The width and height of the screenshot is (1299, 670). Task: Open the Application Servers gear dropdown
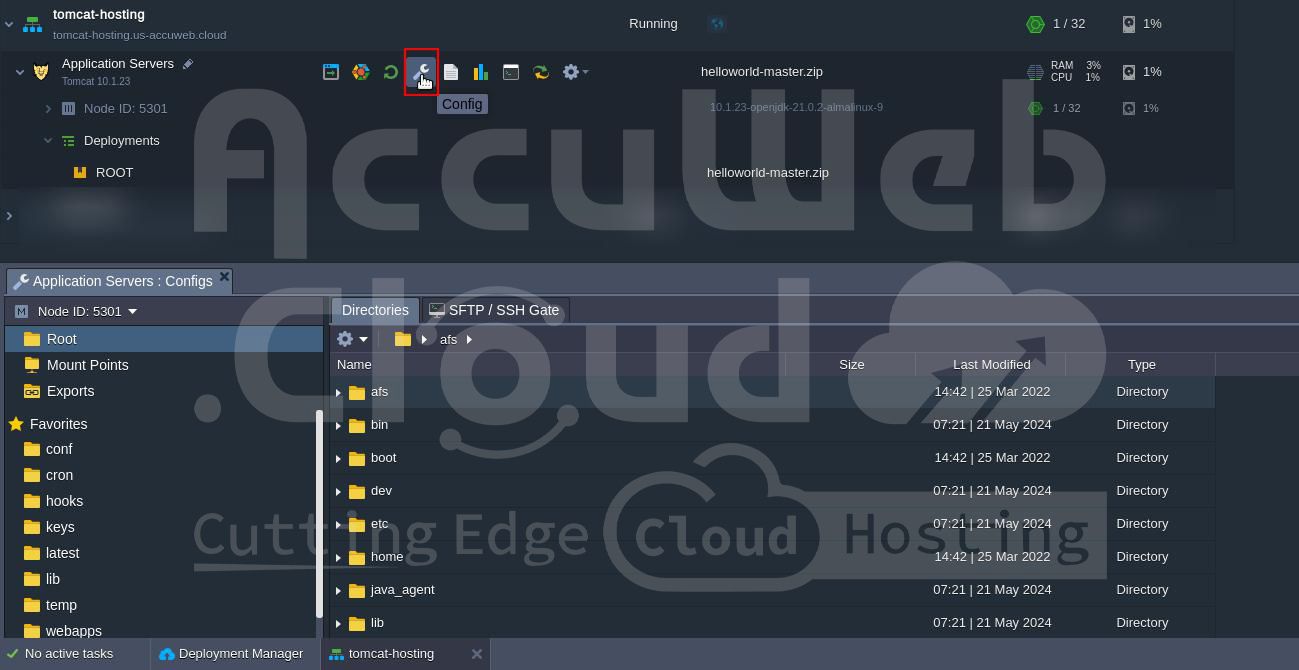pyautogui.click(x=575, y=72)
